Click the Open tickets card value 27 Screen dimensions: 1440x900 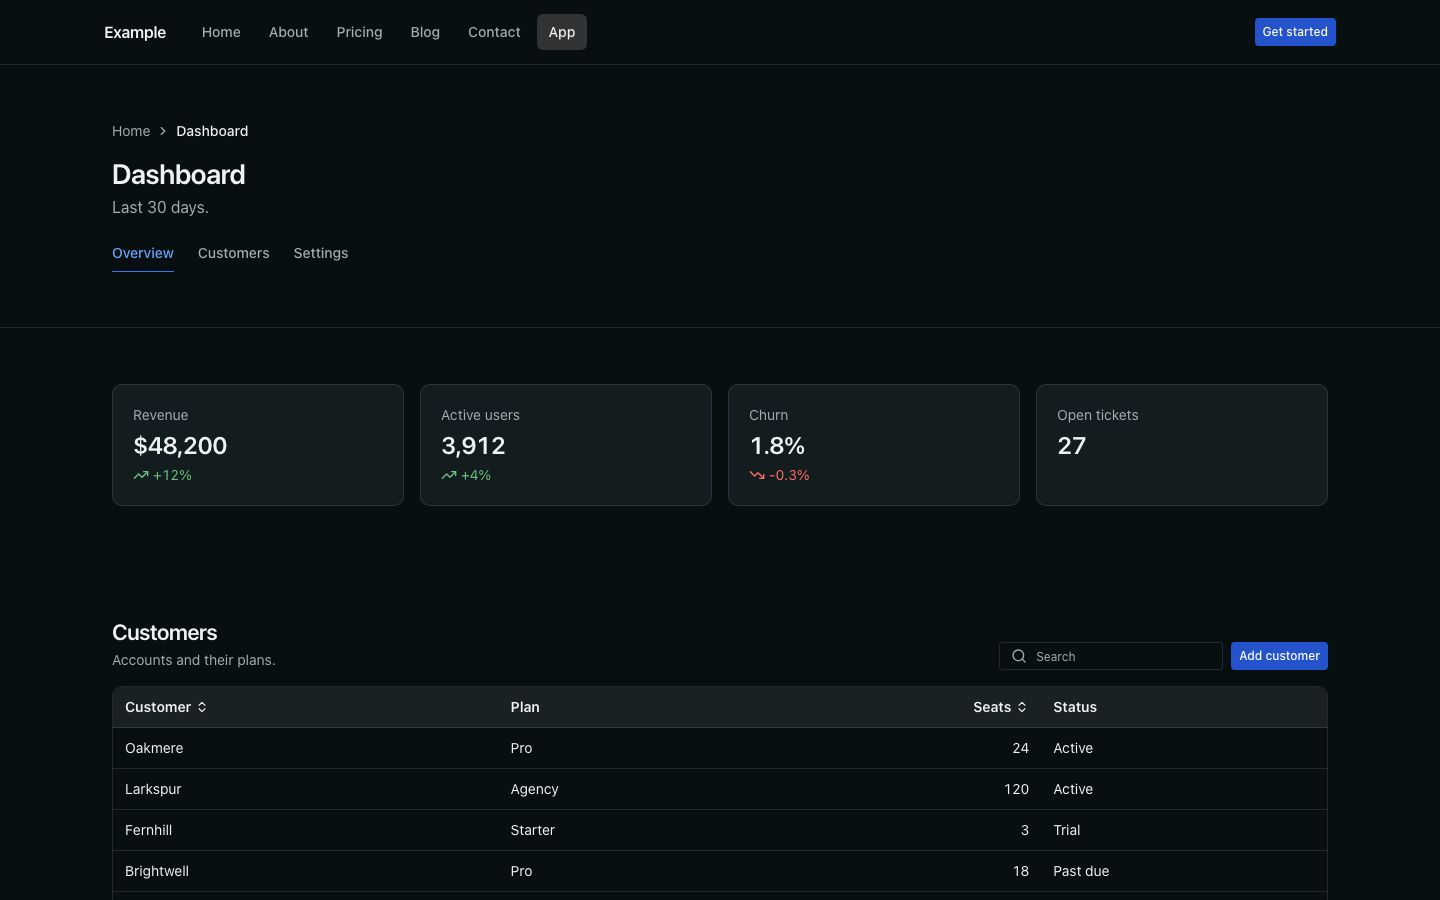point(1071,446)
